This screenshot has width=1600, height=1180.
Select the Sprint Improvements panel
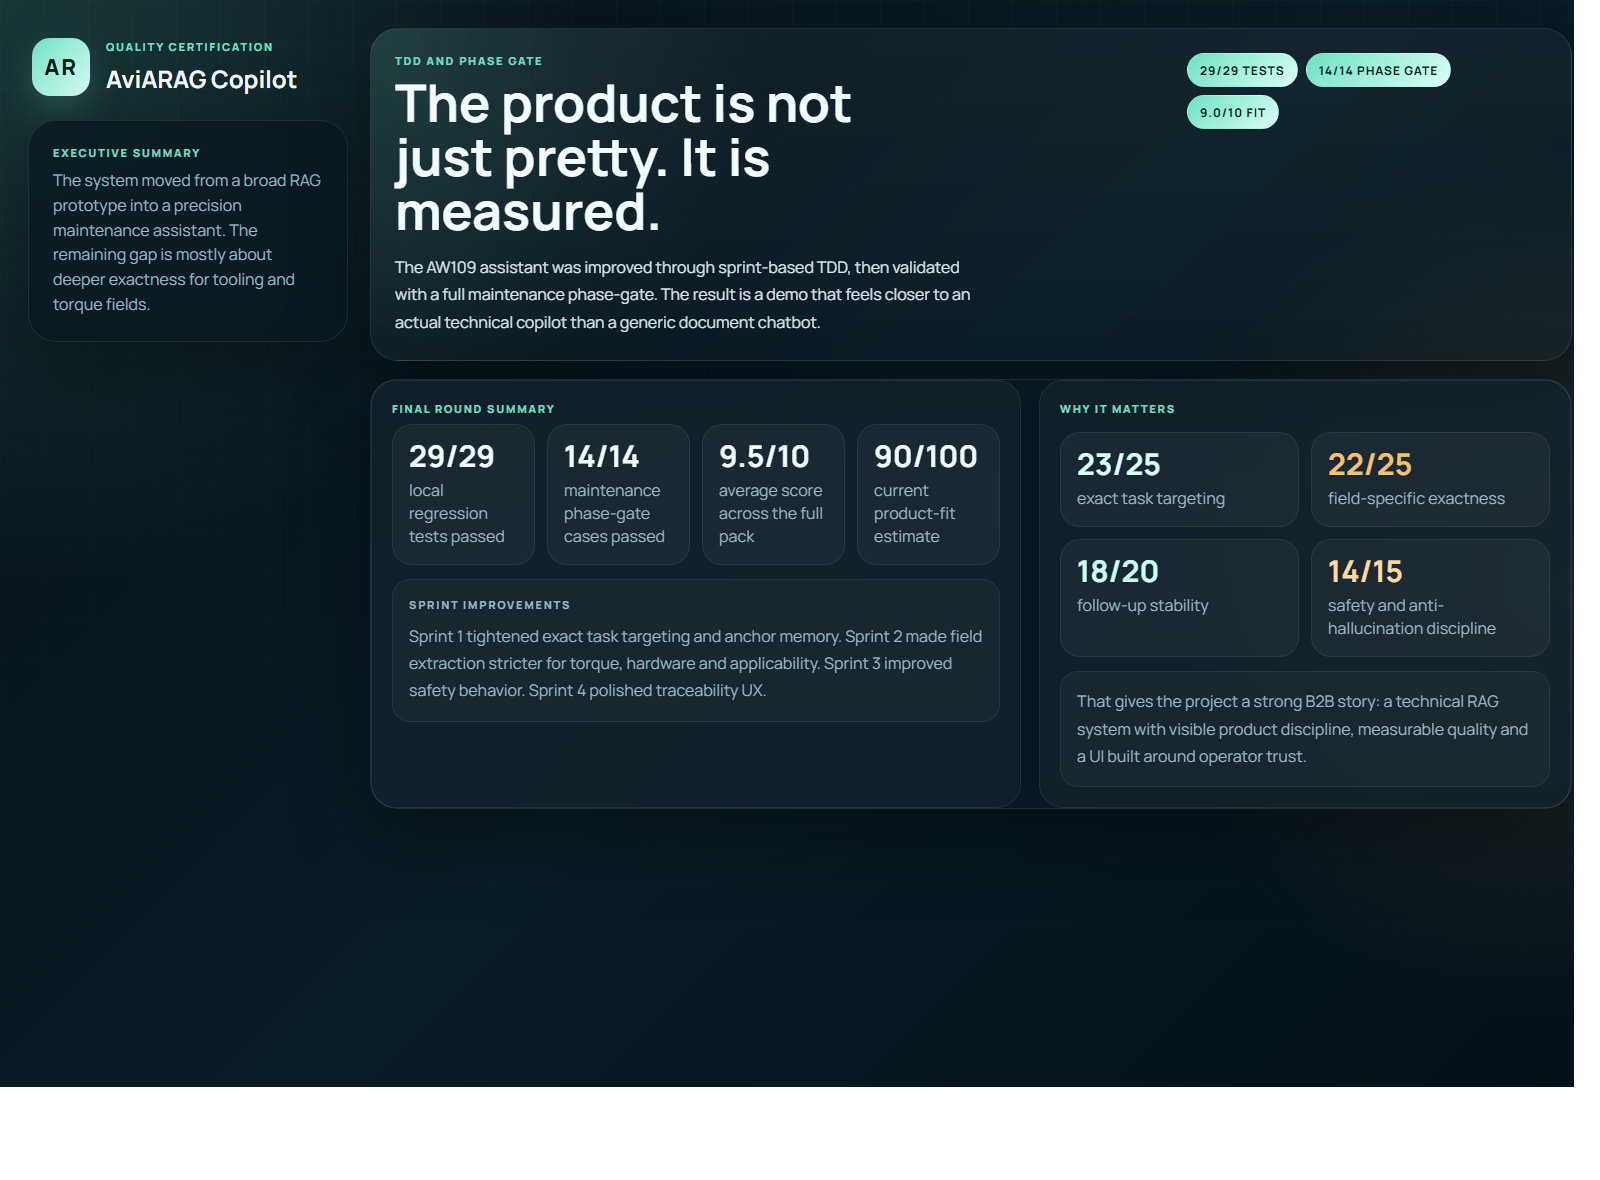696,650
